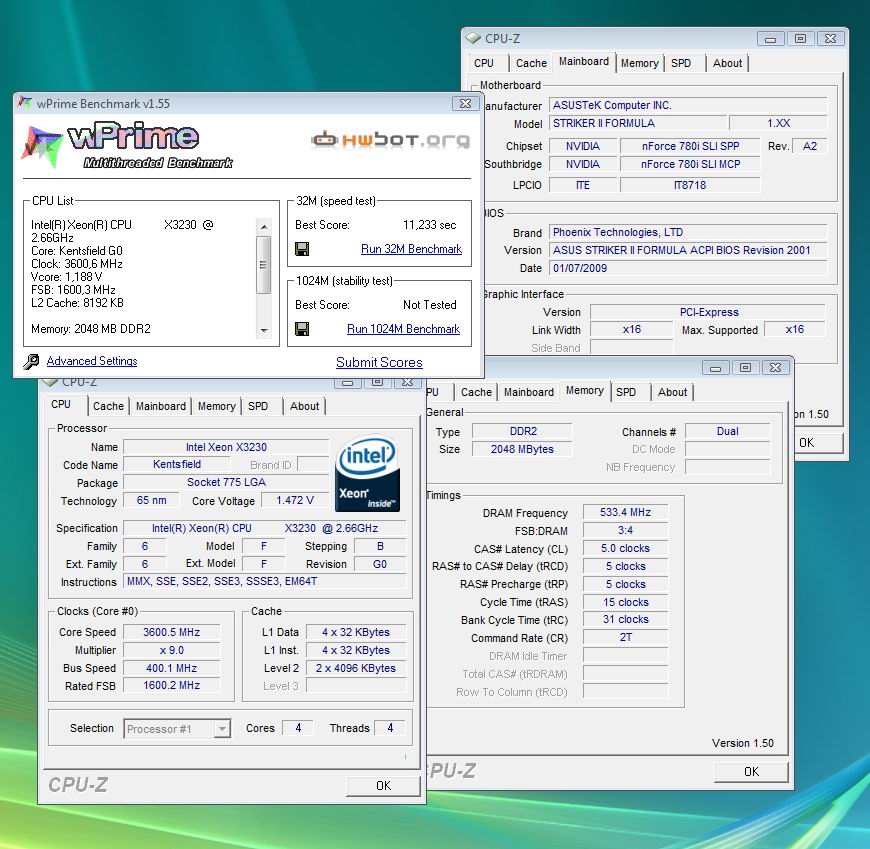Image resolution: width=870 pixels, height=849 pixels.
Task: Open About tab in CPU-Z CPU window
Action: (305, 406)
